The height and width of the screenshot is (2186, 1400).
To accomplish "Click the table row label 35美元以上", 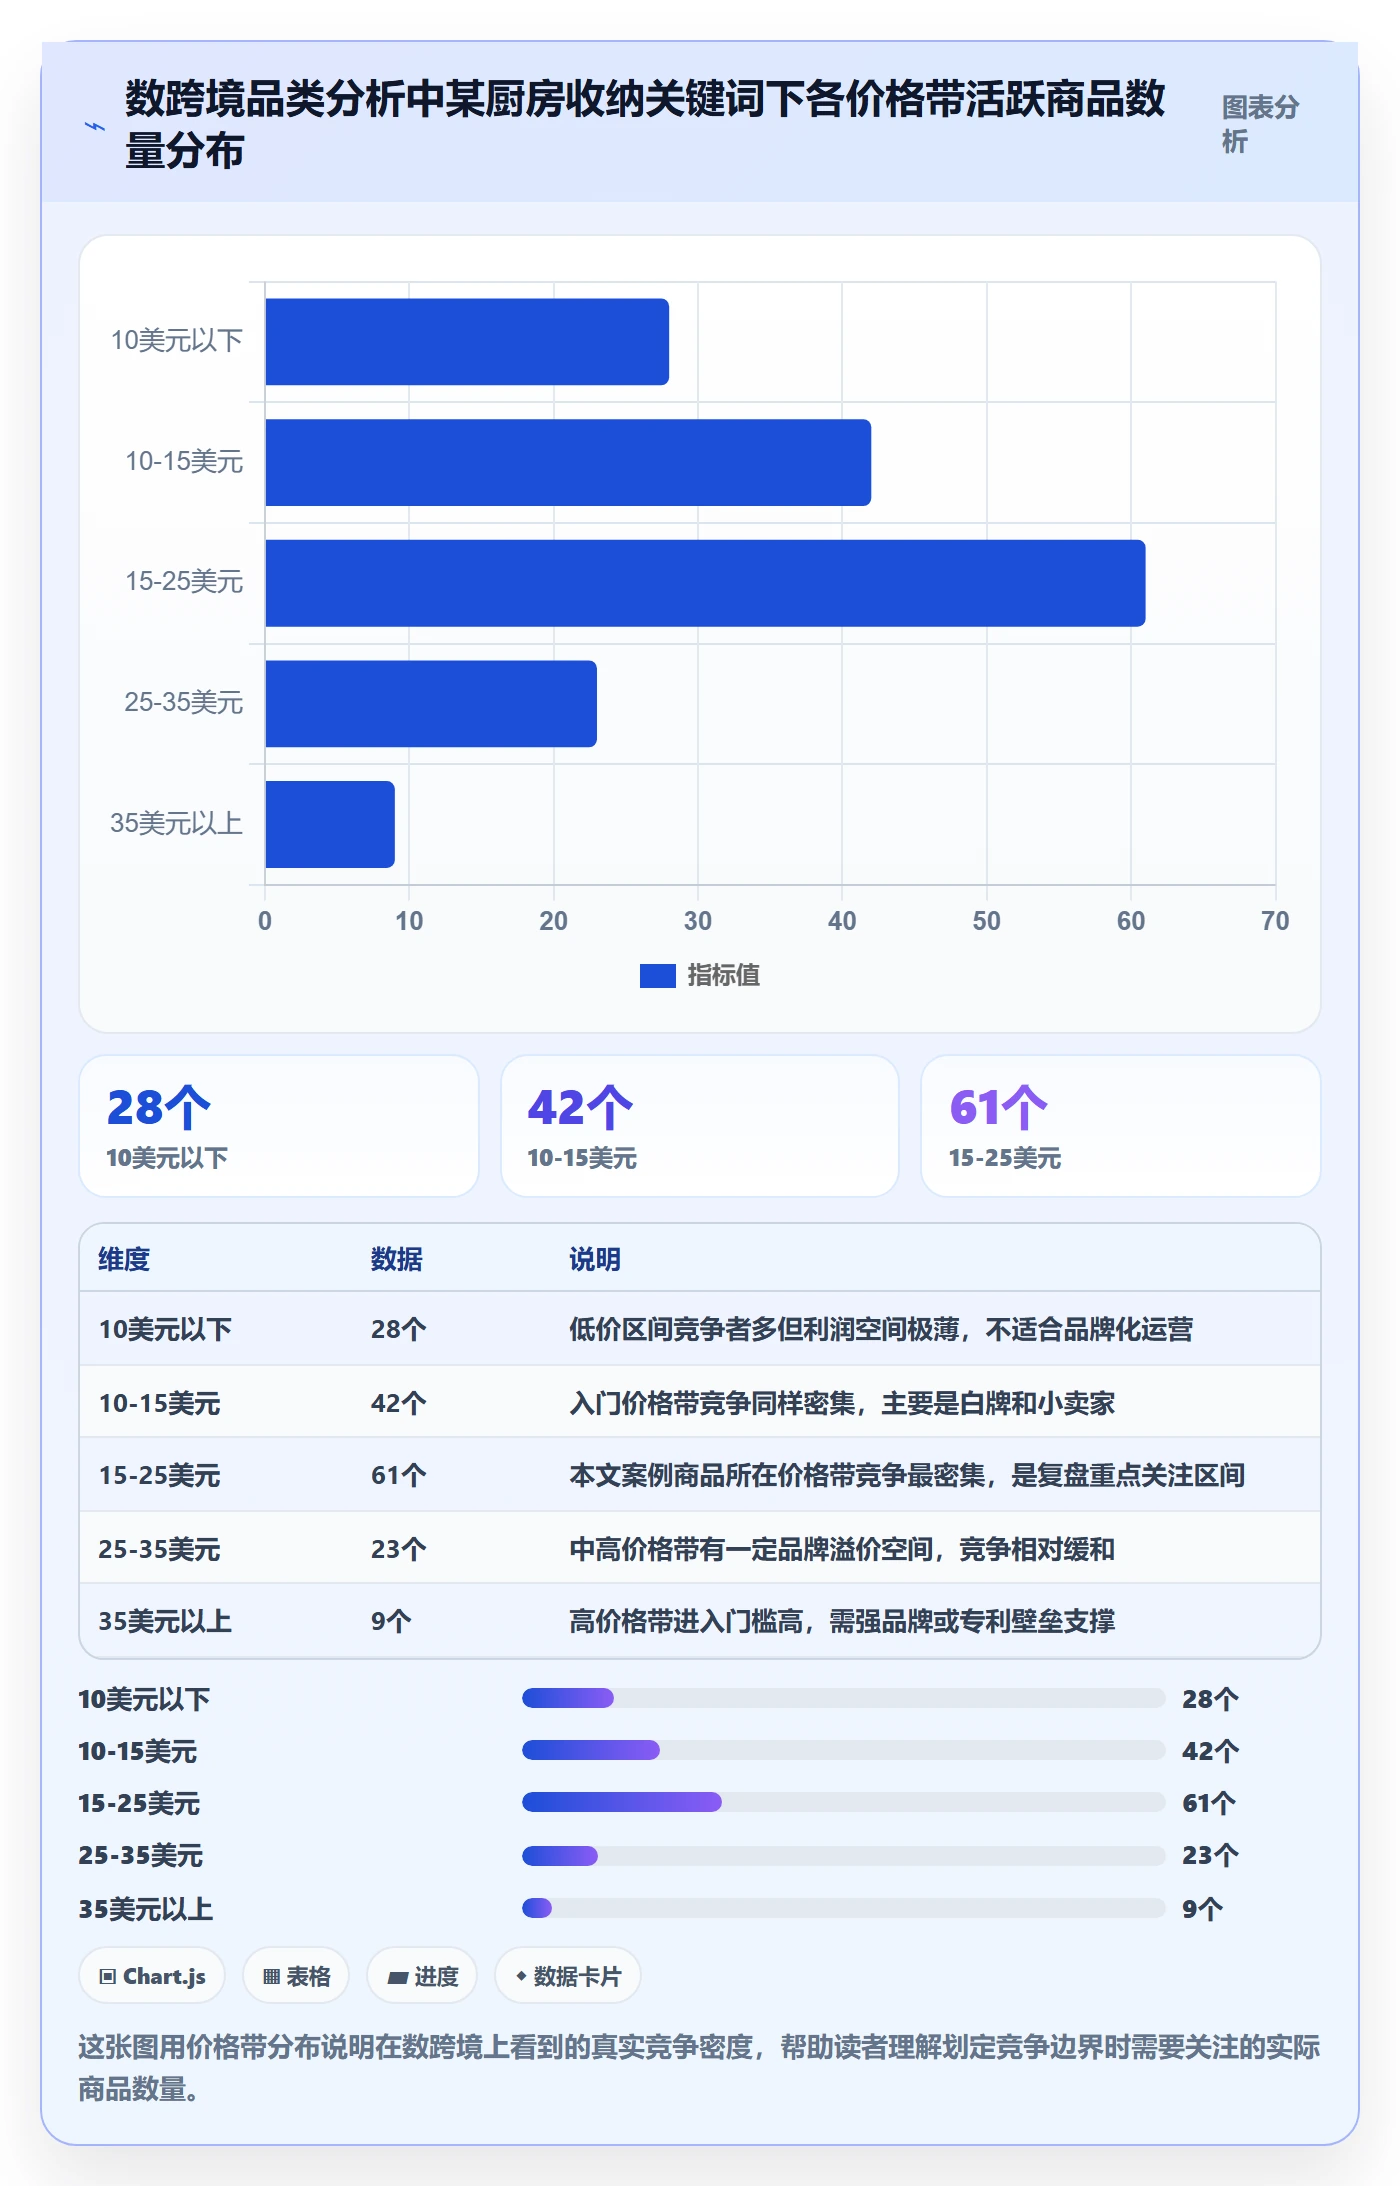I will pyautogui.click(x=165, y=1621).
